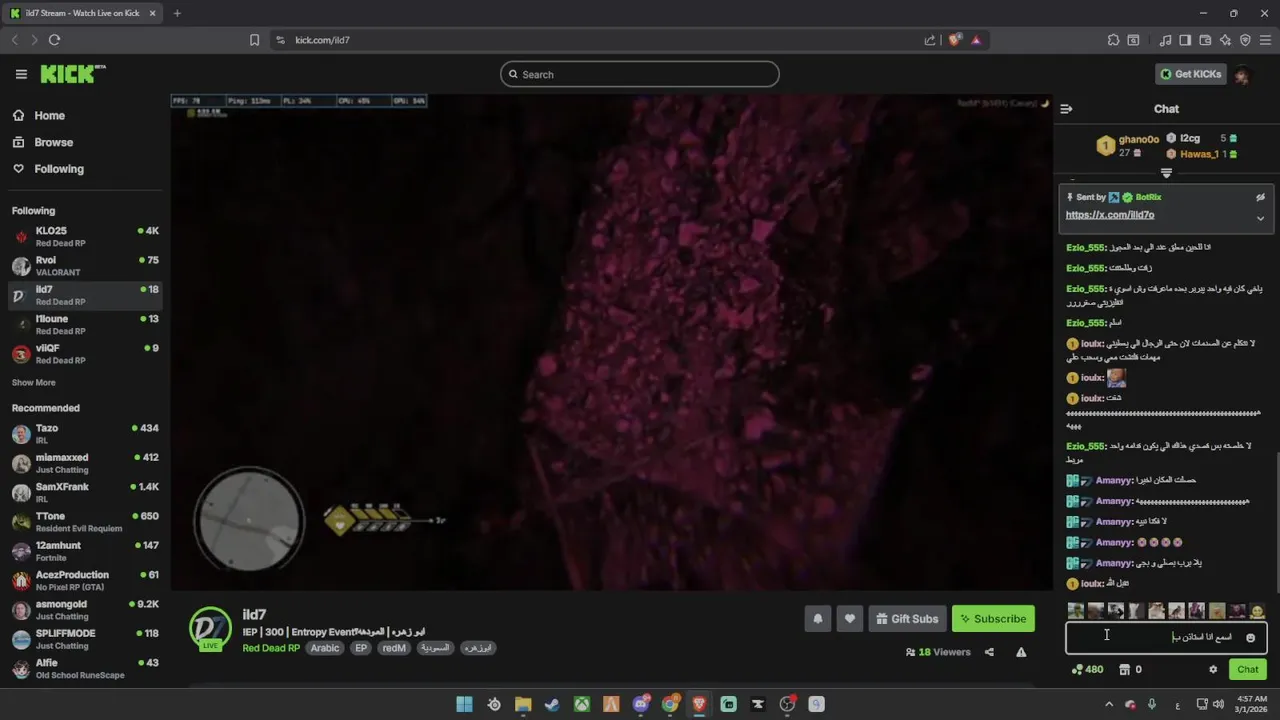1280x720 pixels.
Task: Follow channel with heart button
Action: coord(850,619)
